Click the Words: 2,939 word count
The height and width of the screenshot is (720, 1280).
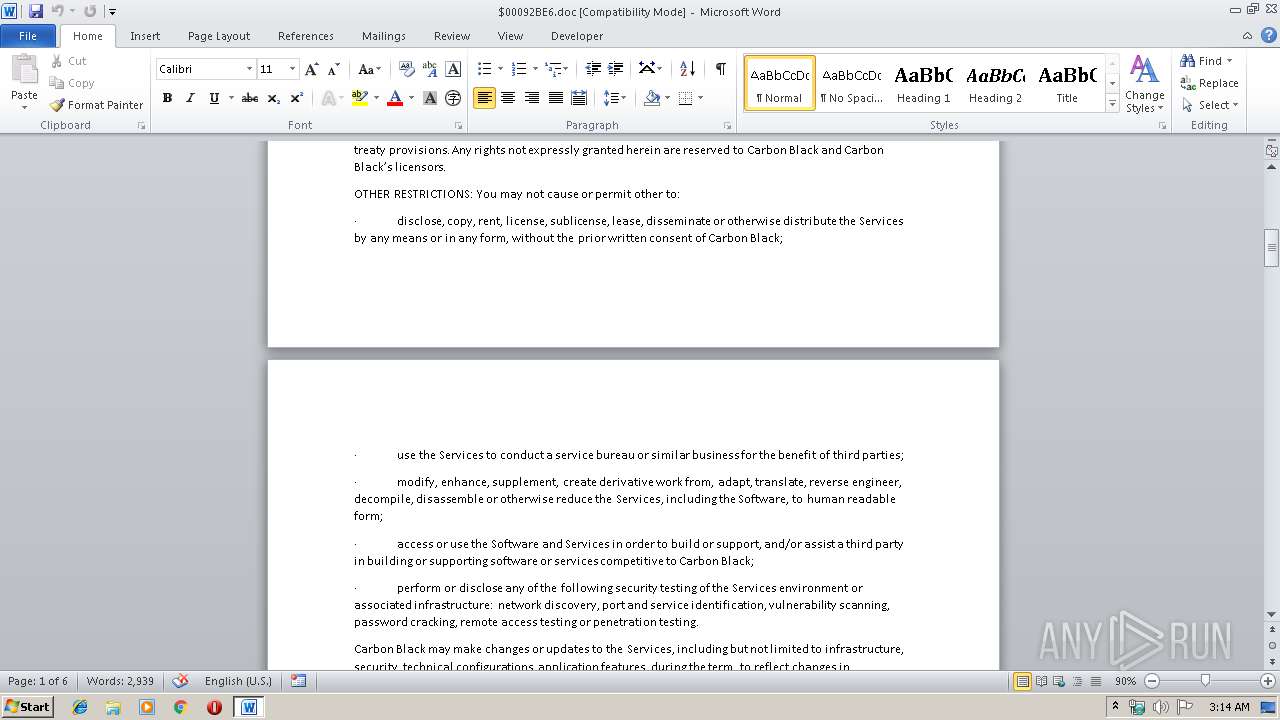pyautogui.click(x=120, y=681)
